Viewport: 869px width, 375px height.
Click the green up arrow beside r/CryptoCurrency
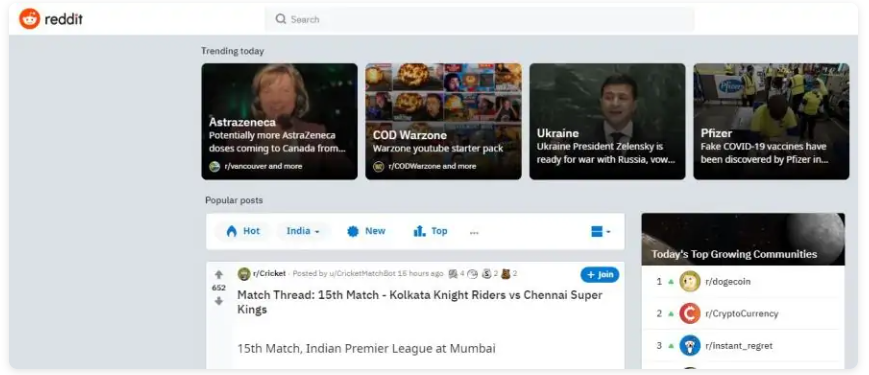click(x=671, y=314)
